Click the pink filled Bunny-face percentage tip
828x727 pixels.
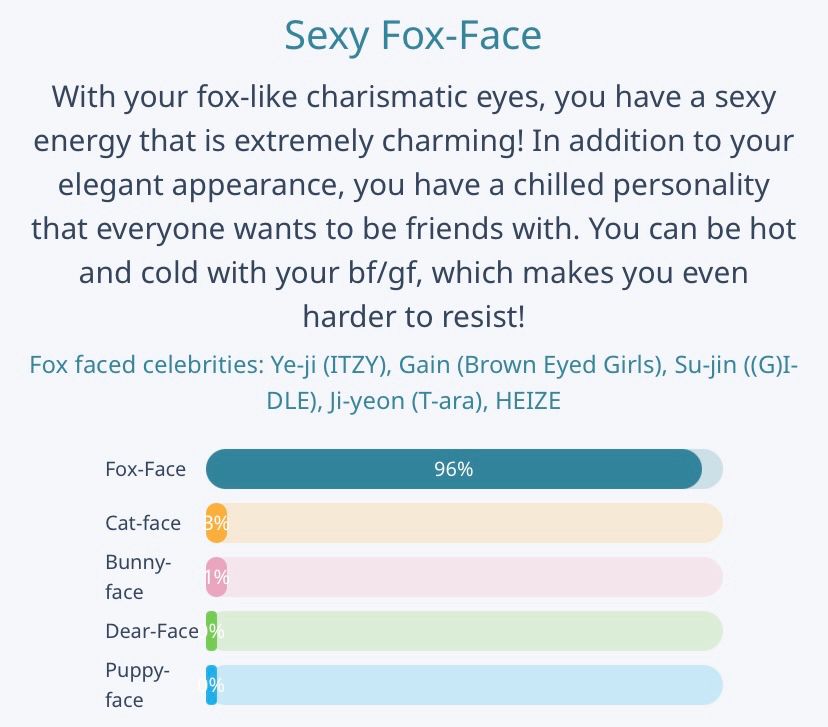(x=216, y=577)
